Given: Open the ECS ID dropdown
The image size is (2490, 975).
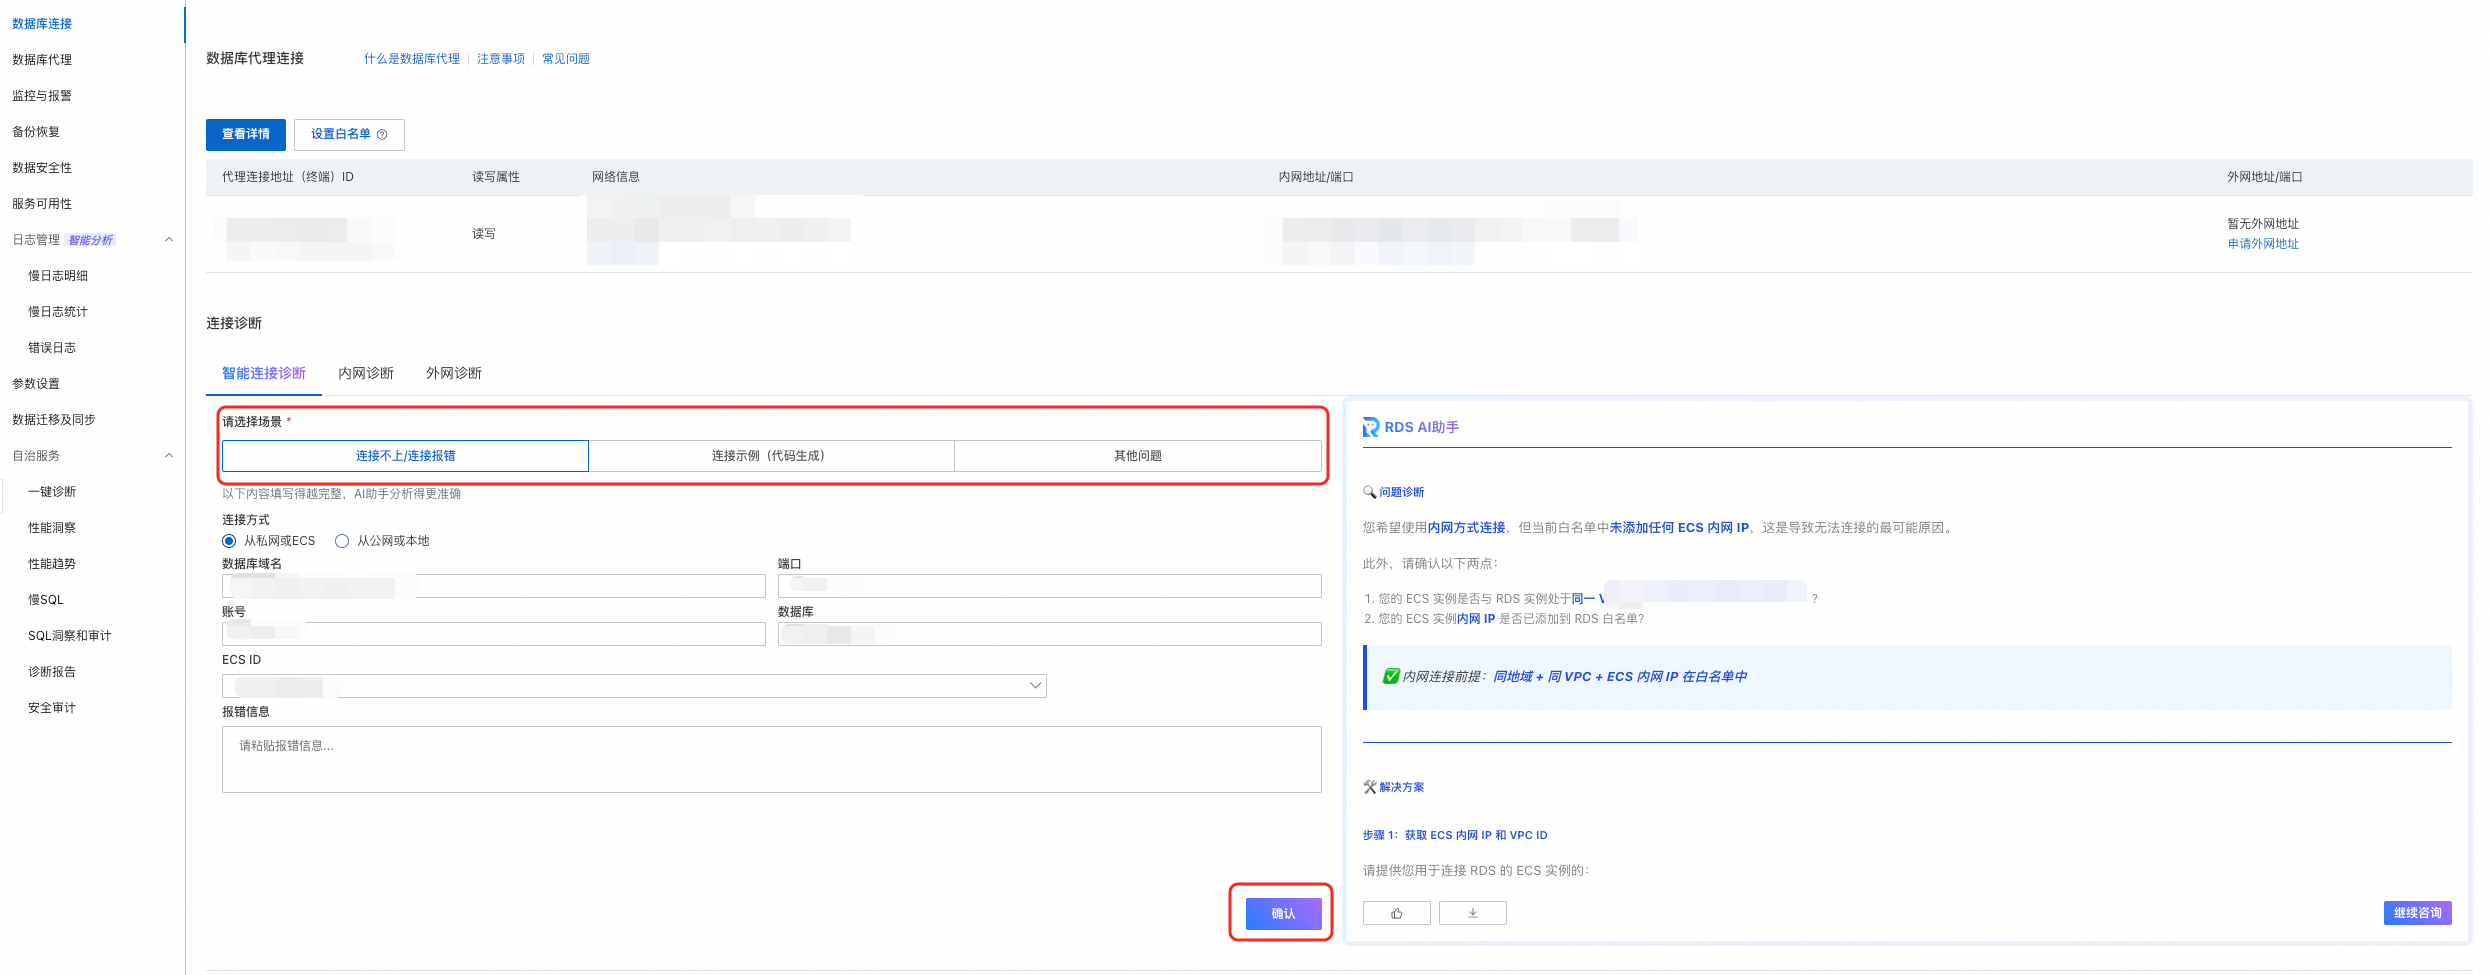Looking at the screenshot, I should [634, 686].
